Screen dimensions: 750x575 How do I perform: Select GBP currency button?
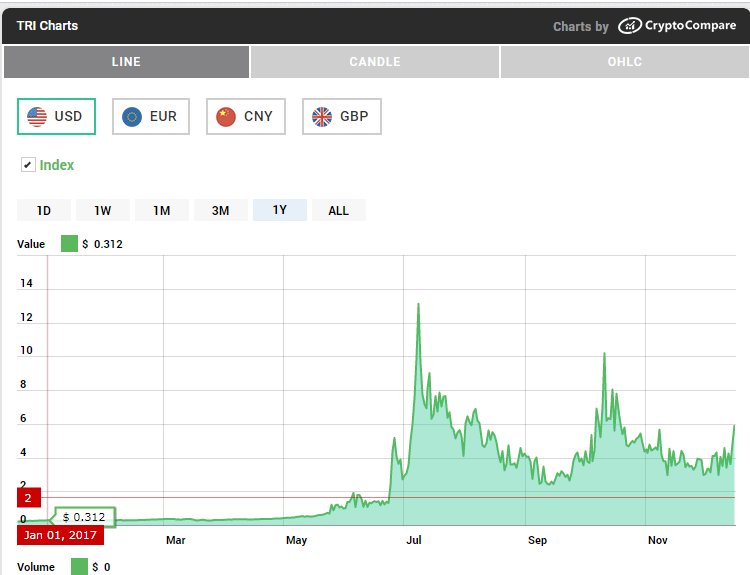(342, 116)
